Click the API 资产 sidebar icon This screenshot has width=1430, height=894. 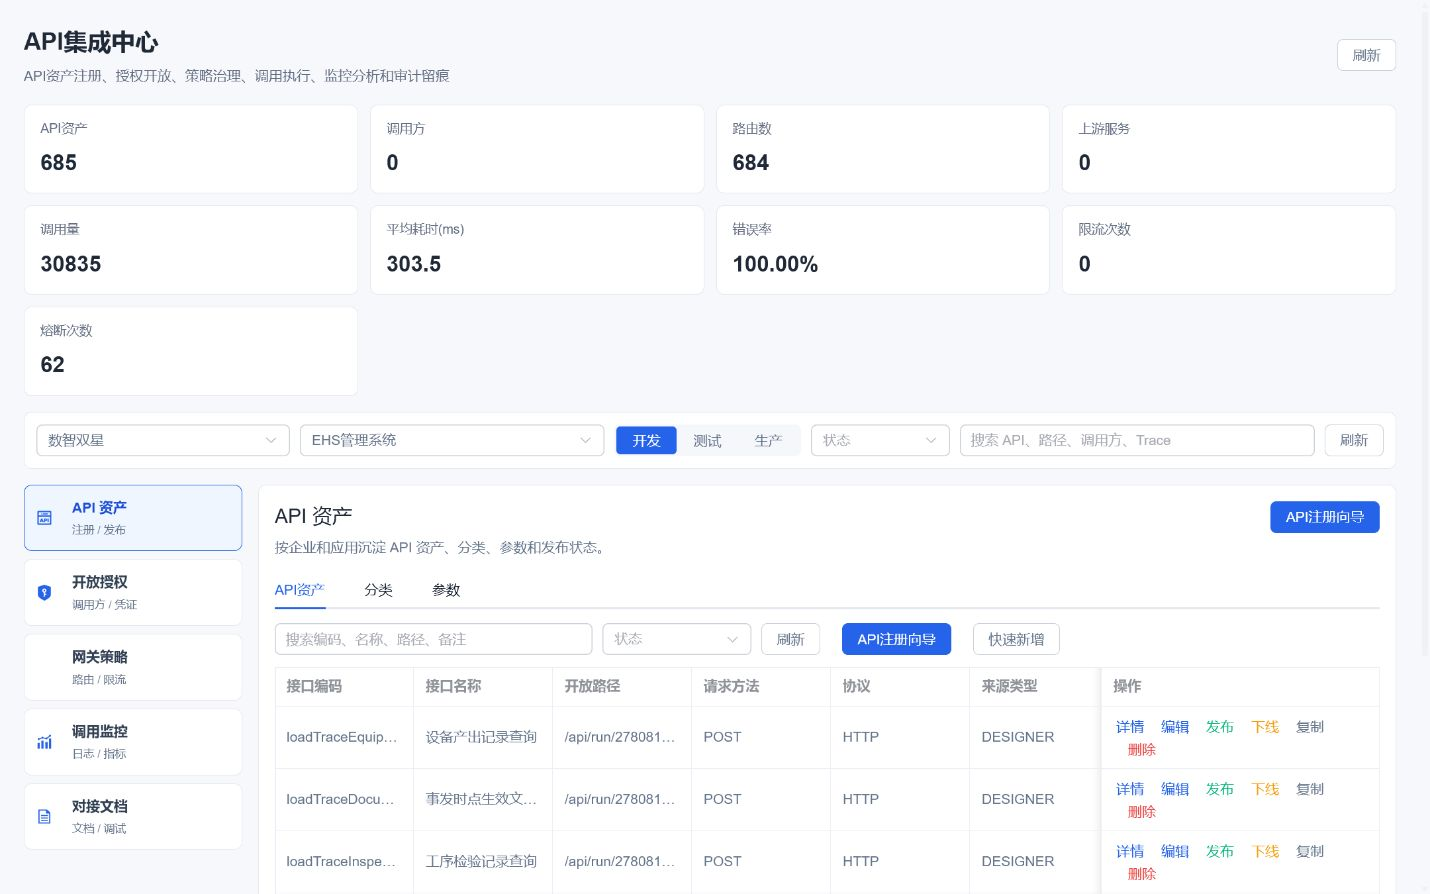pos(44,518)
